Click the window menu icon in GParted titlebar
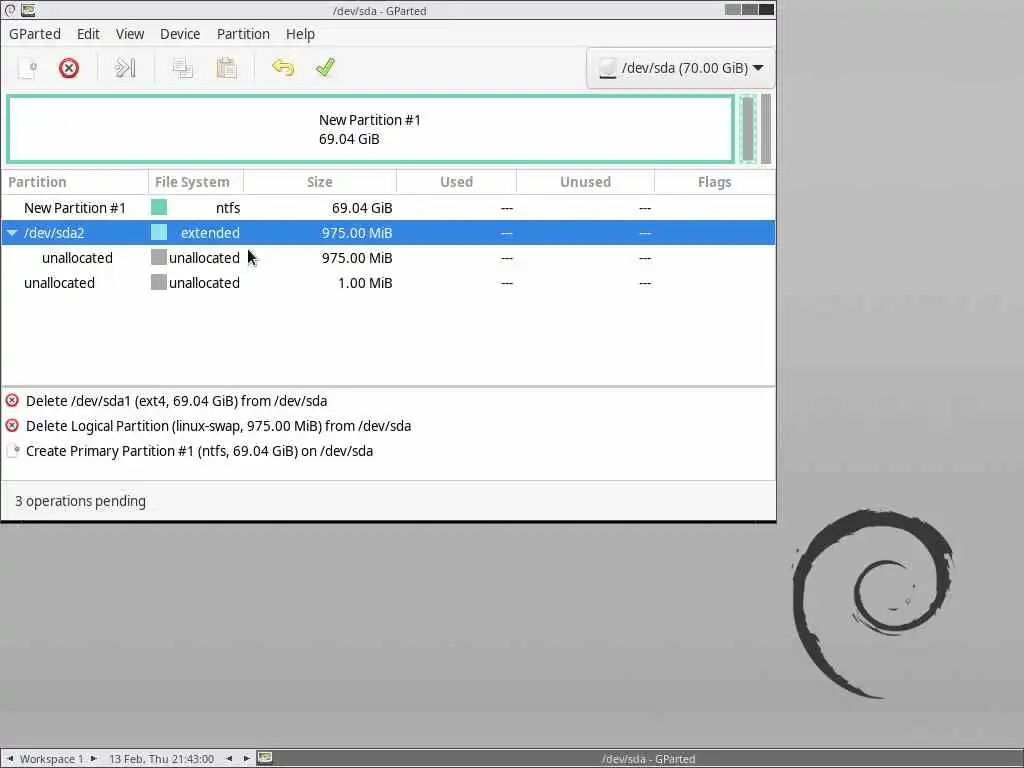This screenshot has width=1024, height=768. (x=10, y=10)
